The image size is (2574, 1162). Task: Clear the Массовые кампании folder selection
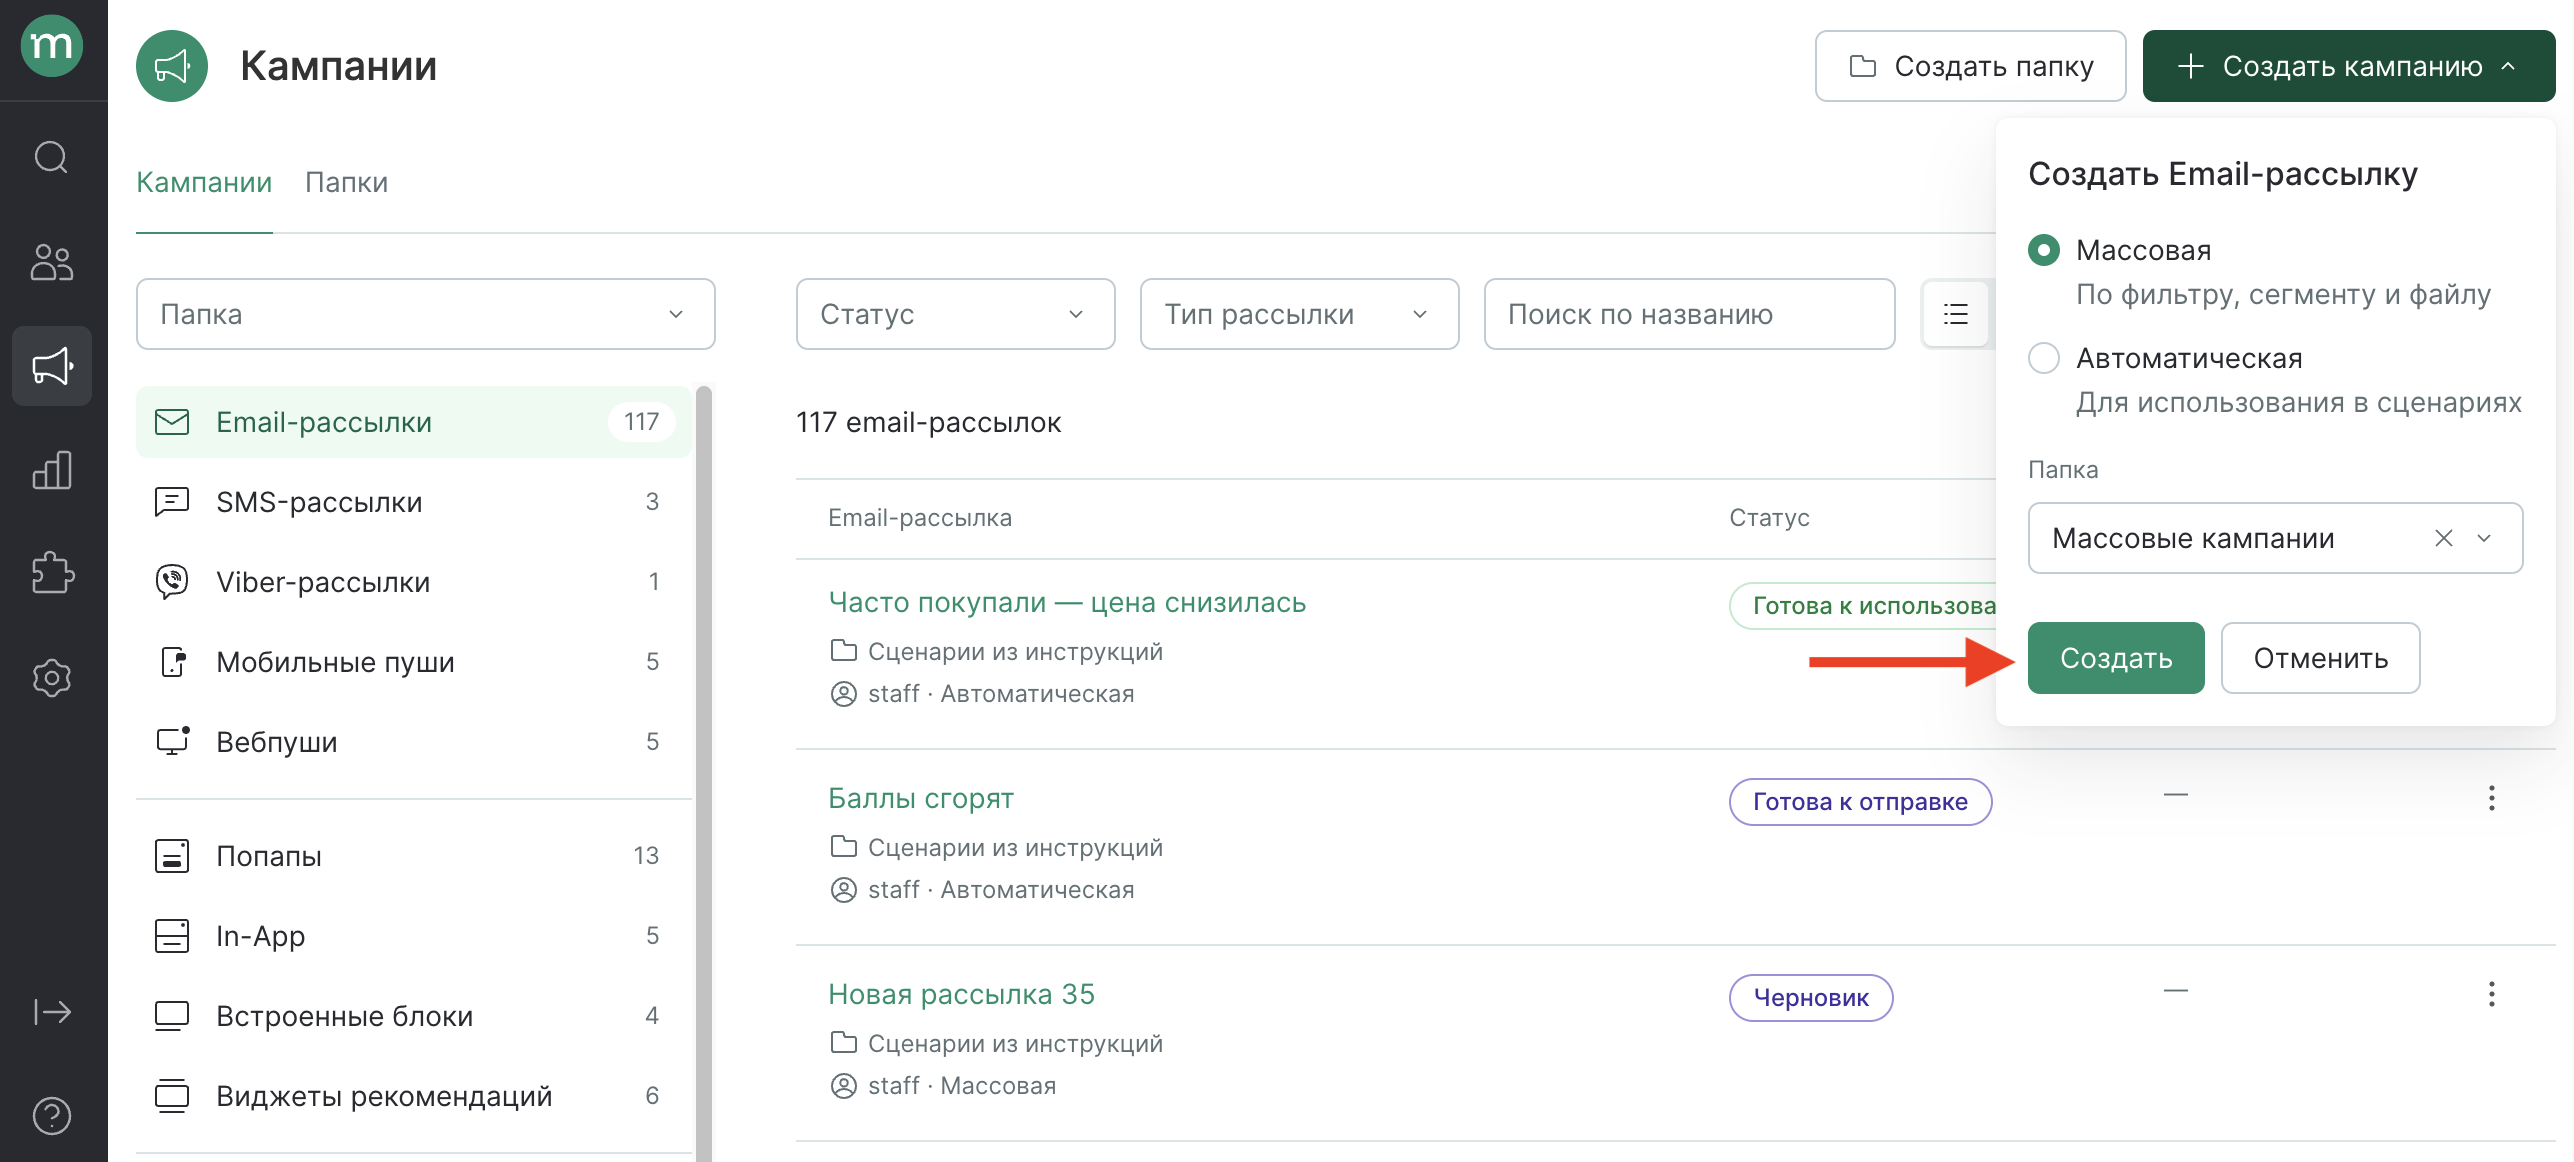(2444, 538)
